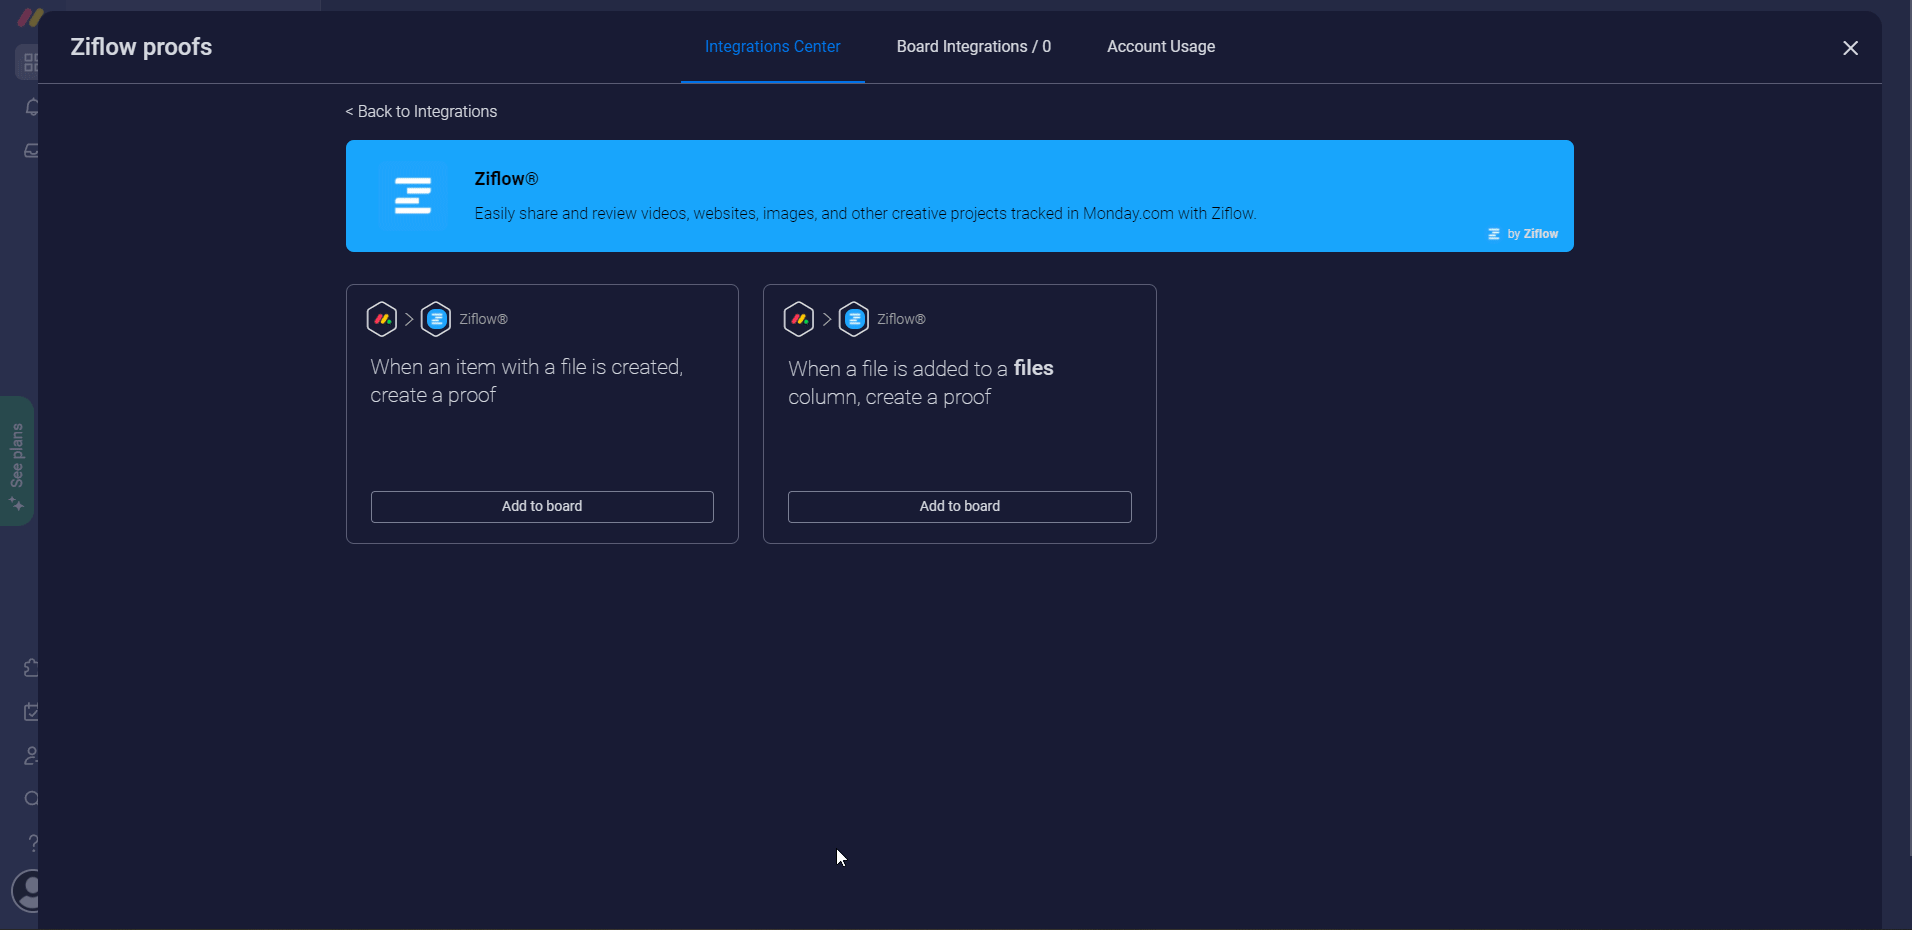The height and width of the screenshot is (930, 1912).
Task: Click the monday.com logo at the top left
Action: (x=29, y=17)
